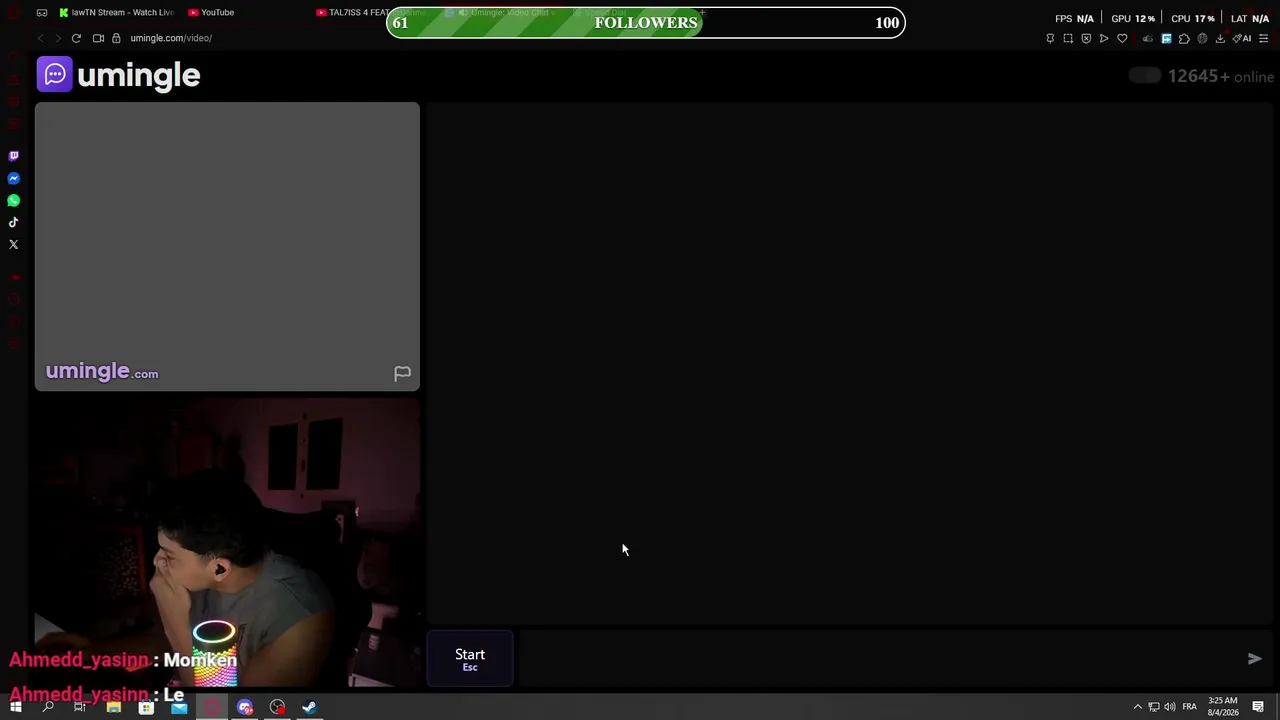Toggle the switch beside the online count
Image resolution: width=1280 pixels, height=720 pixels.
(1145, 76)
